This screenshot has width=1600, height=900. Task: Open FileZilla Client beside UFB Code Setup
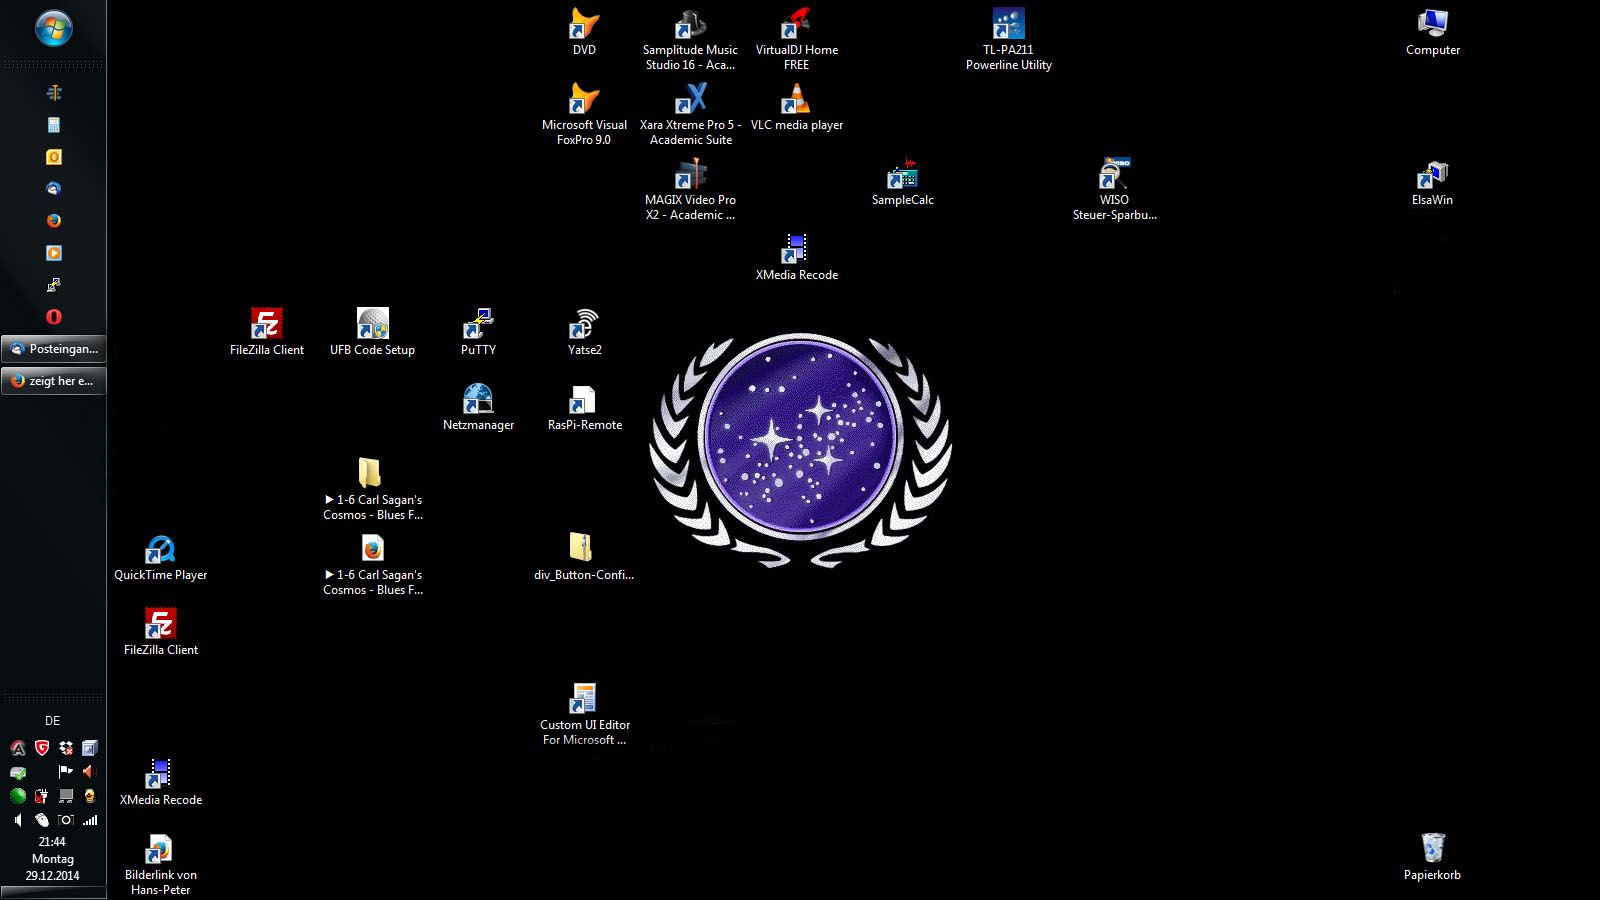point(267,332)
